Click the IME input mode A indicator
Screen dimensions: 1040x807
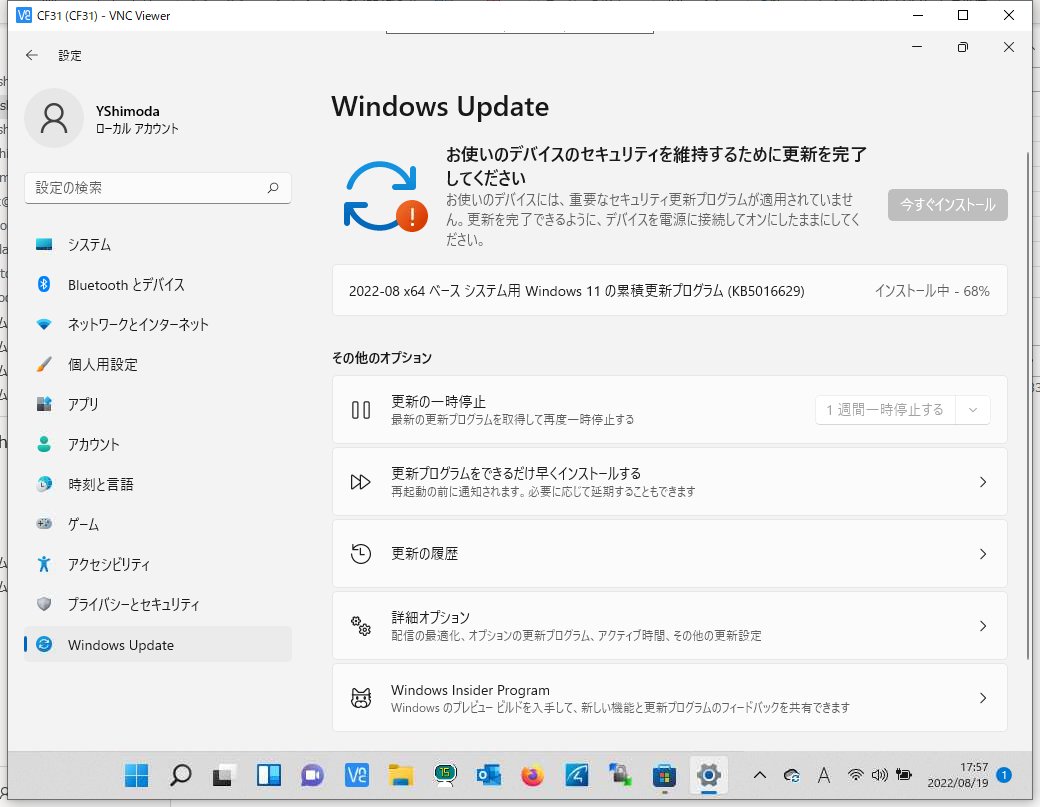(x=824, y=775)
